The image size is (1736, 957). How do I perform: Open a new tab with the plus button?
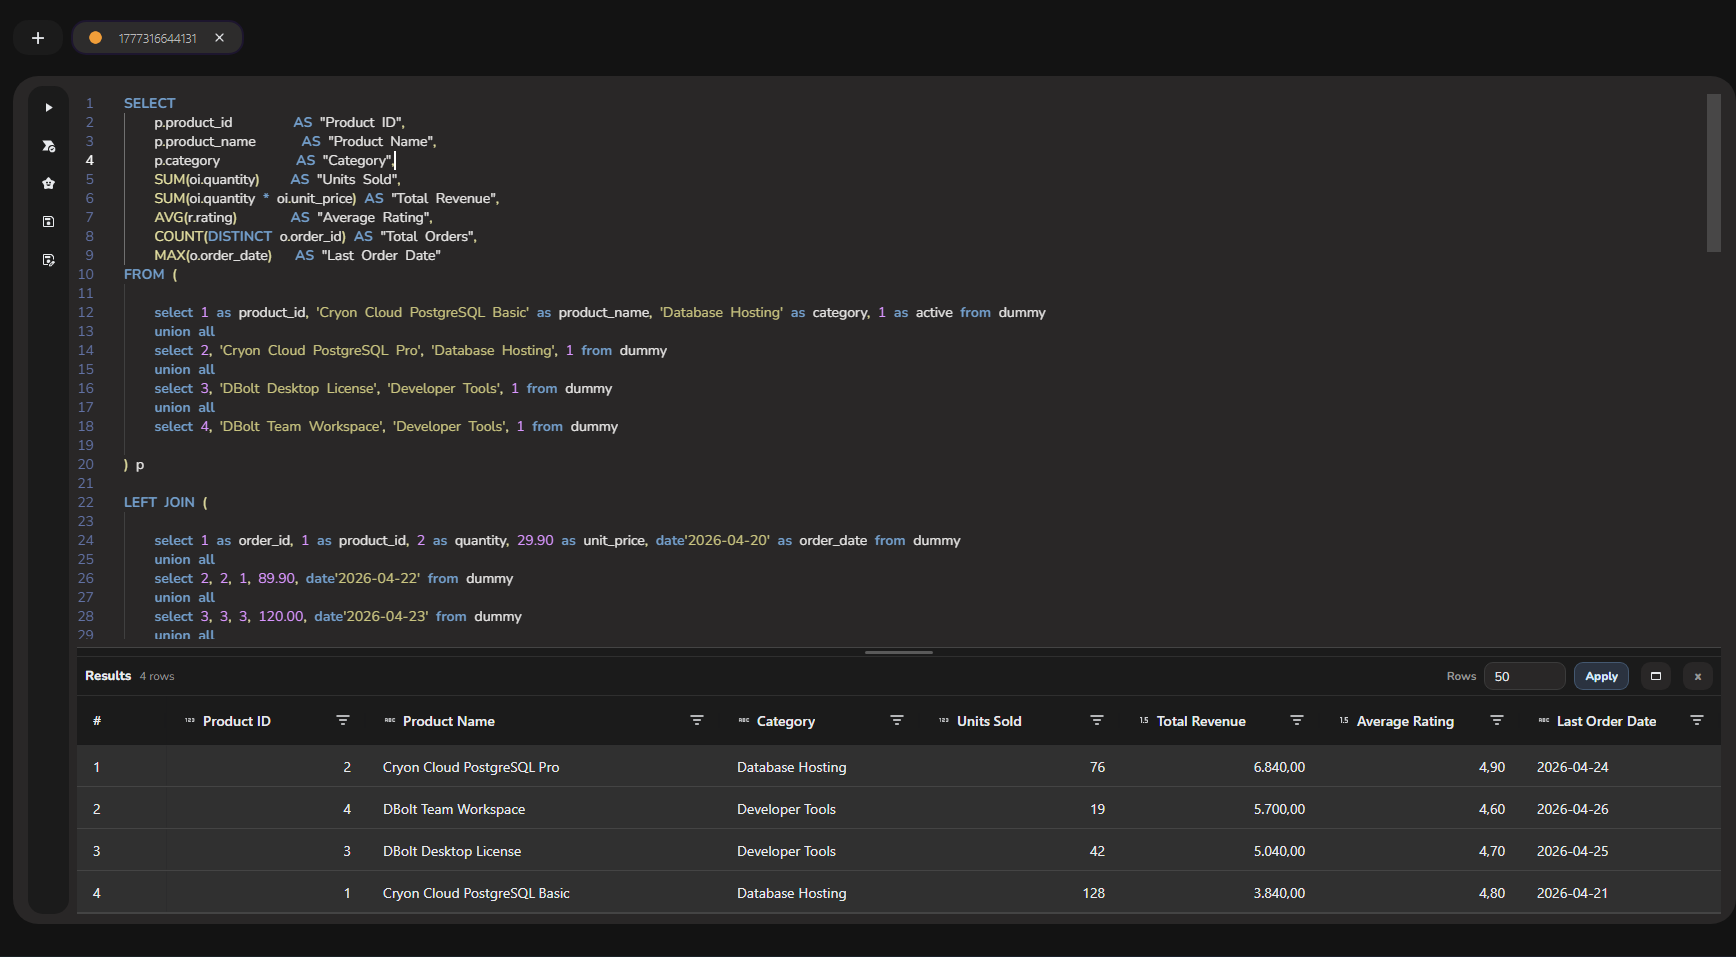coord(38,38)
